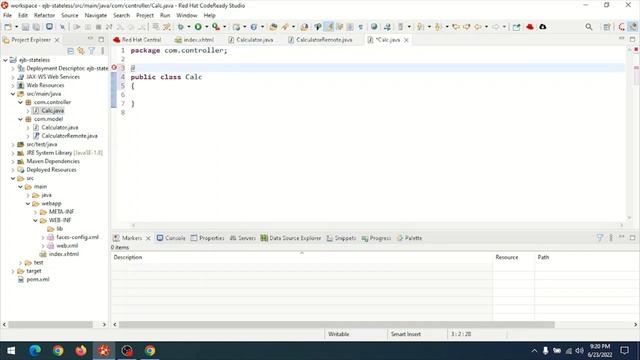Open the Navigate menu
The height and width of the screenshot is (360, 640).
pos(96,16)
